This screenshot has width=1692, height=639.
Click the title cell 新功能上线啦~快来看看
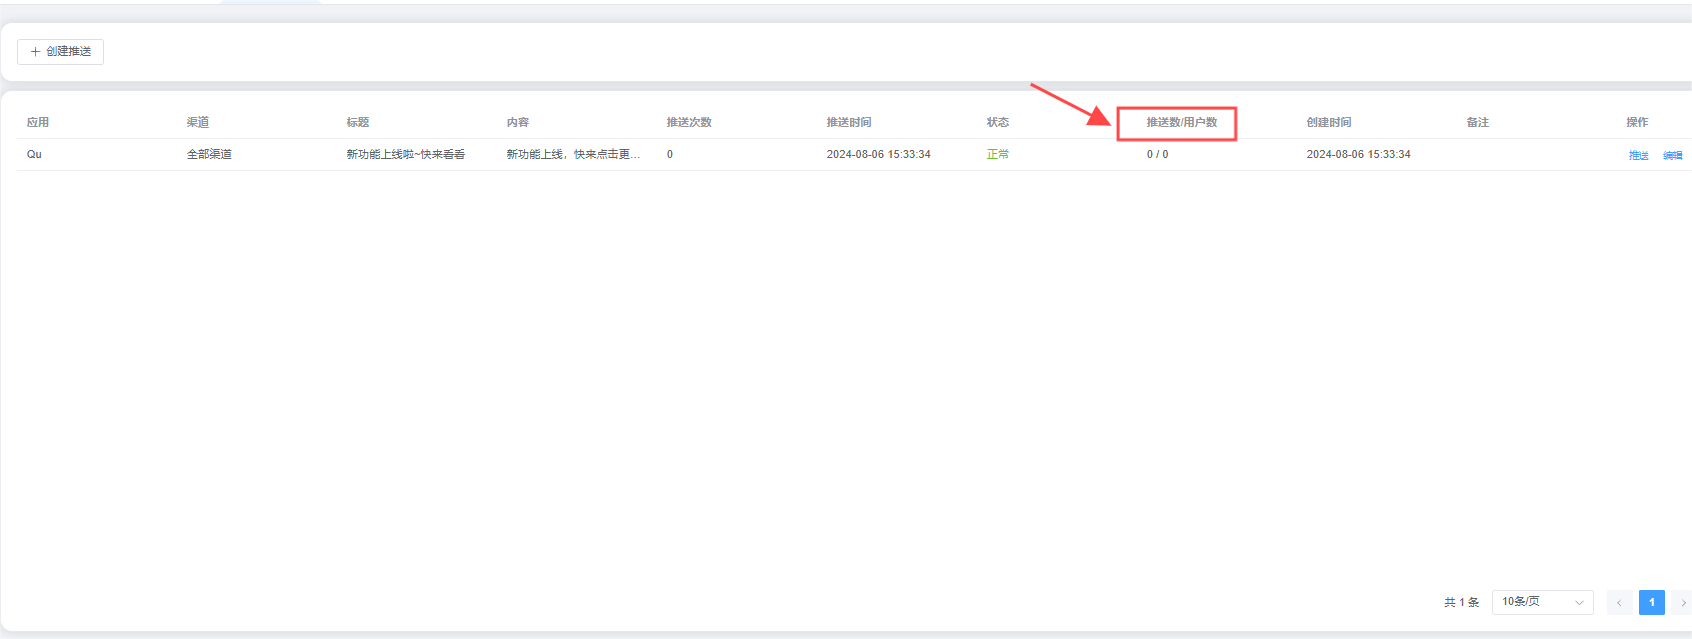405,154
